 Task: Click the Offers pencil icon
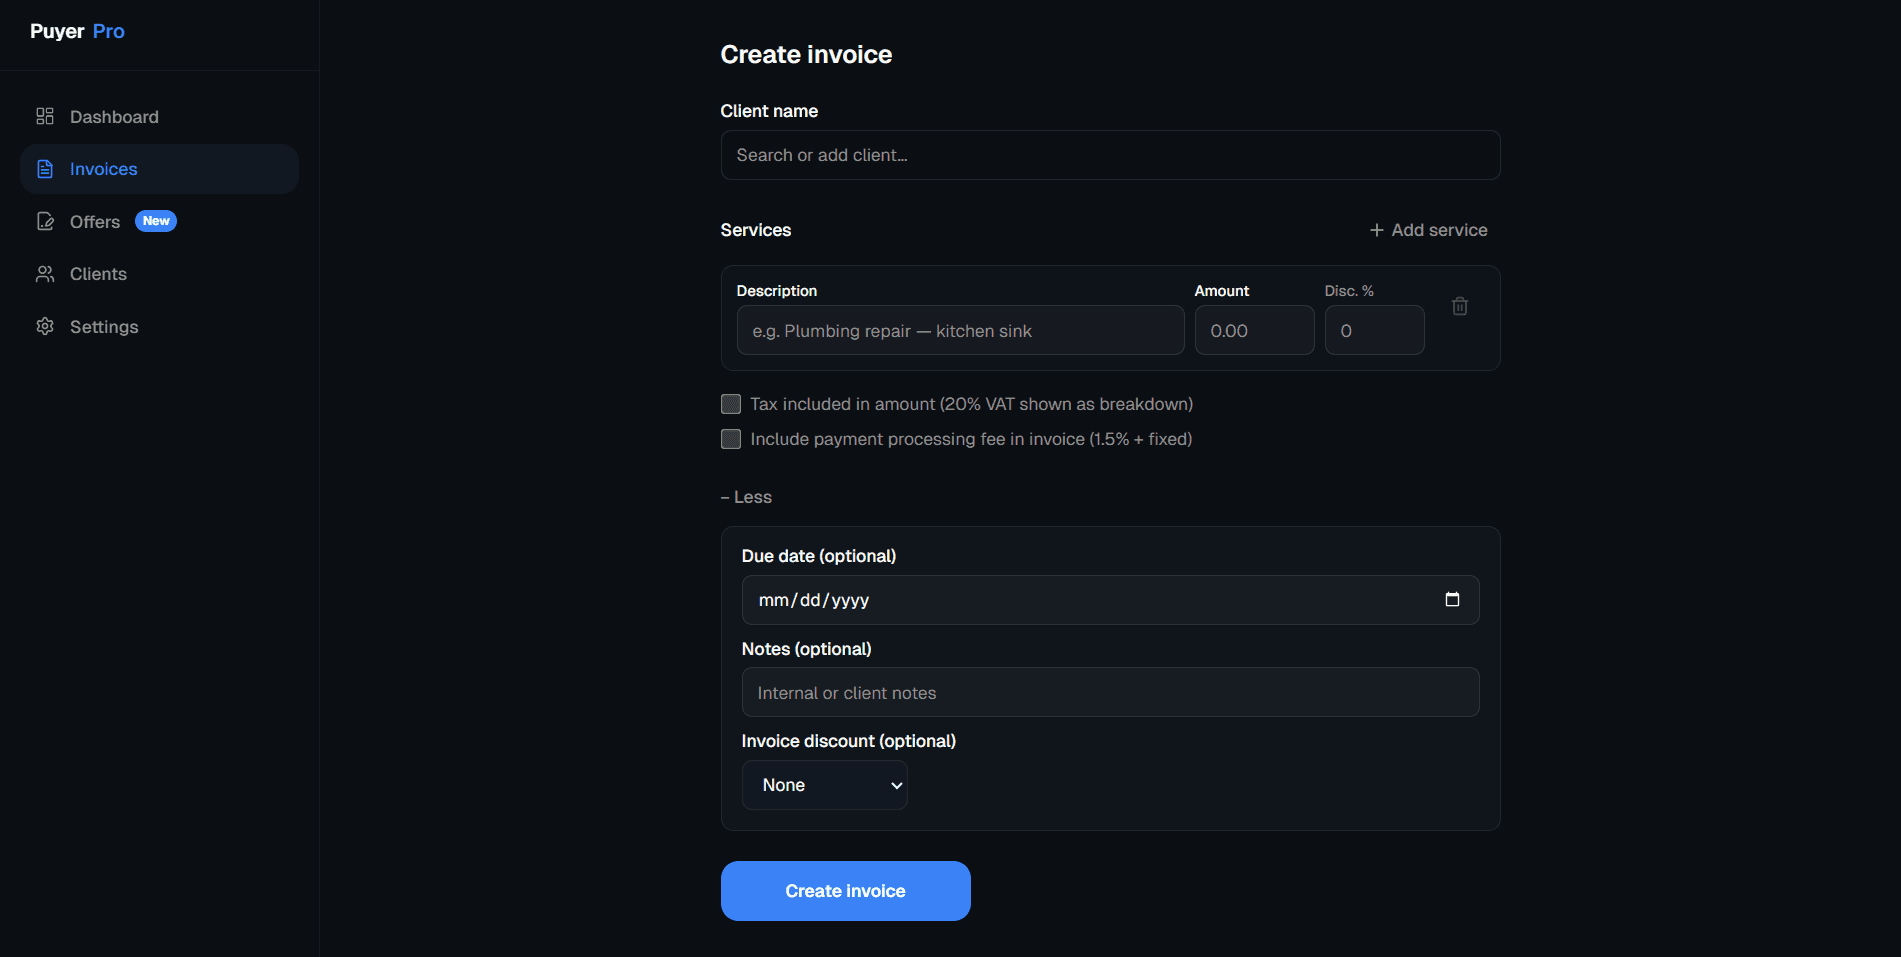click(45, 221)
